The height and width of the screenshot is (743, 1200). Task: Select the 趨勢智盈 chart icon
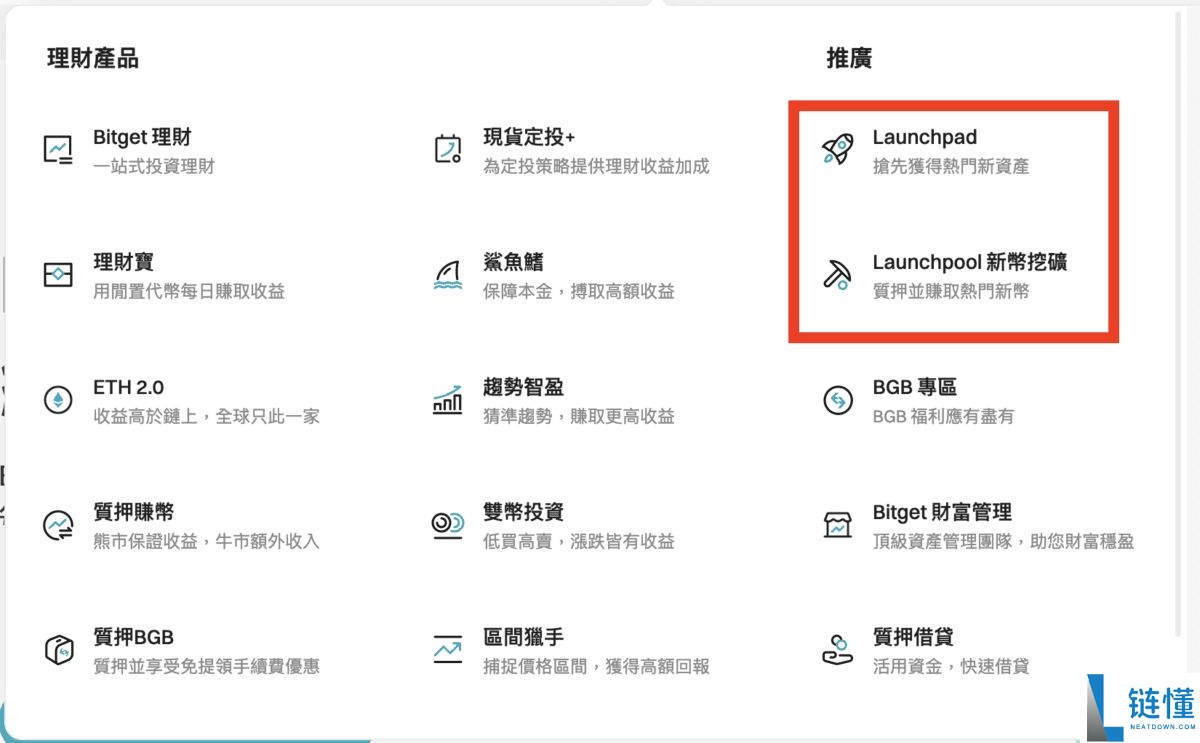click(447, 398)
